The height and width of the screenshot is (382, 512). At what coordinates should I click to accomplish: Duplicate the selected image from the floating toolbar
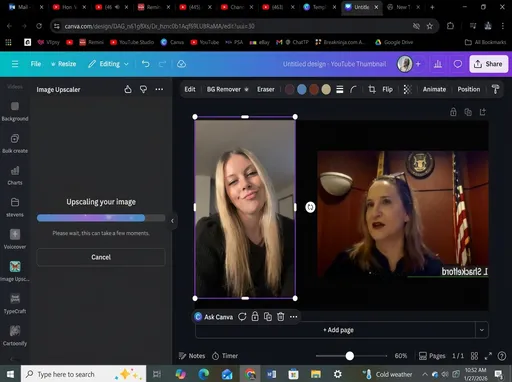tap(268, 316)
